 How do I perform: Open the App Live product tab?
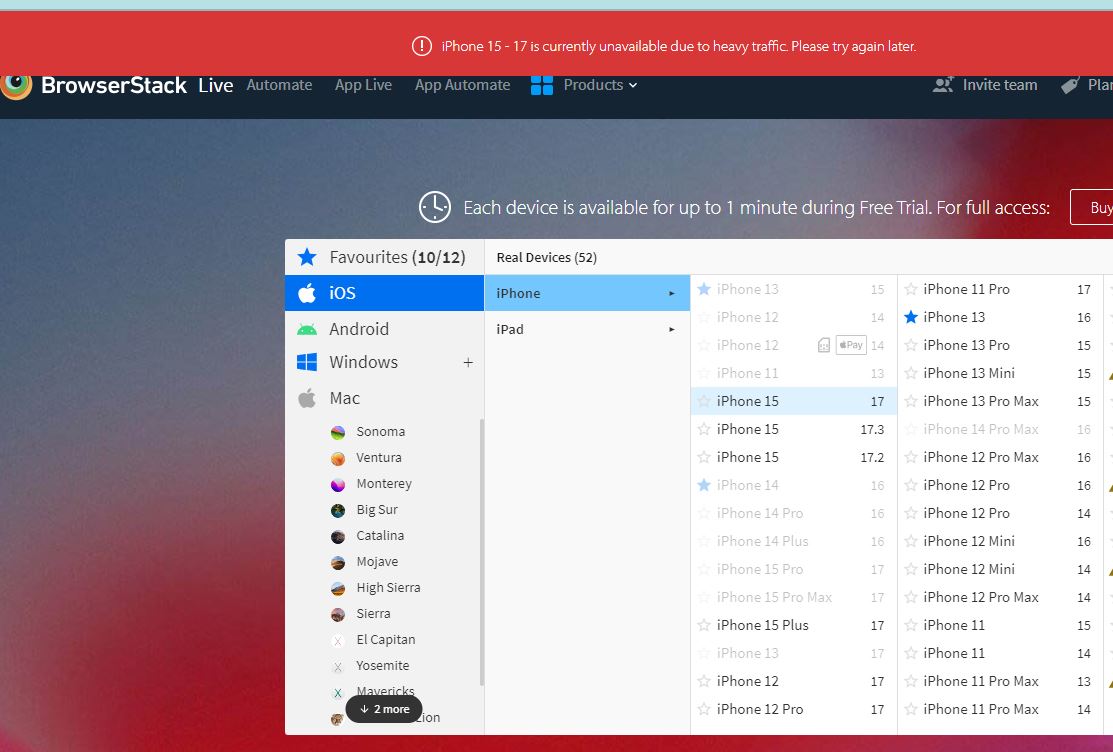pos(363,85)
